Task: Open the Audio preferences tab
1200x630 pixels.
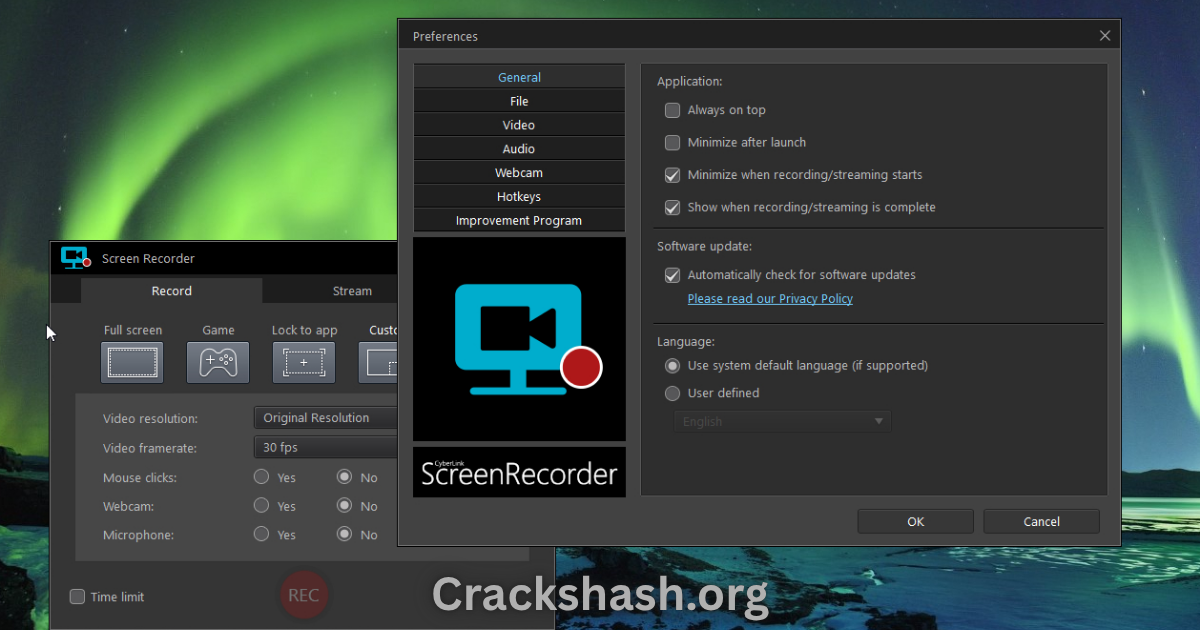Action: [x=519, y=149]
